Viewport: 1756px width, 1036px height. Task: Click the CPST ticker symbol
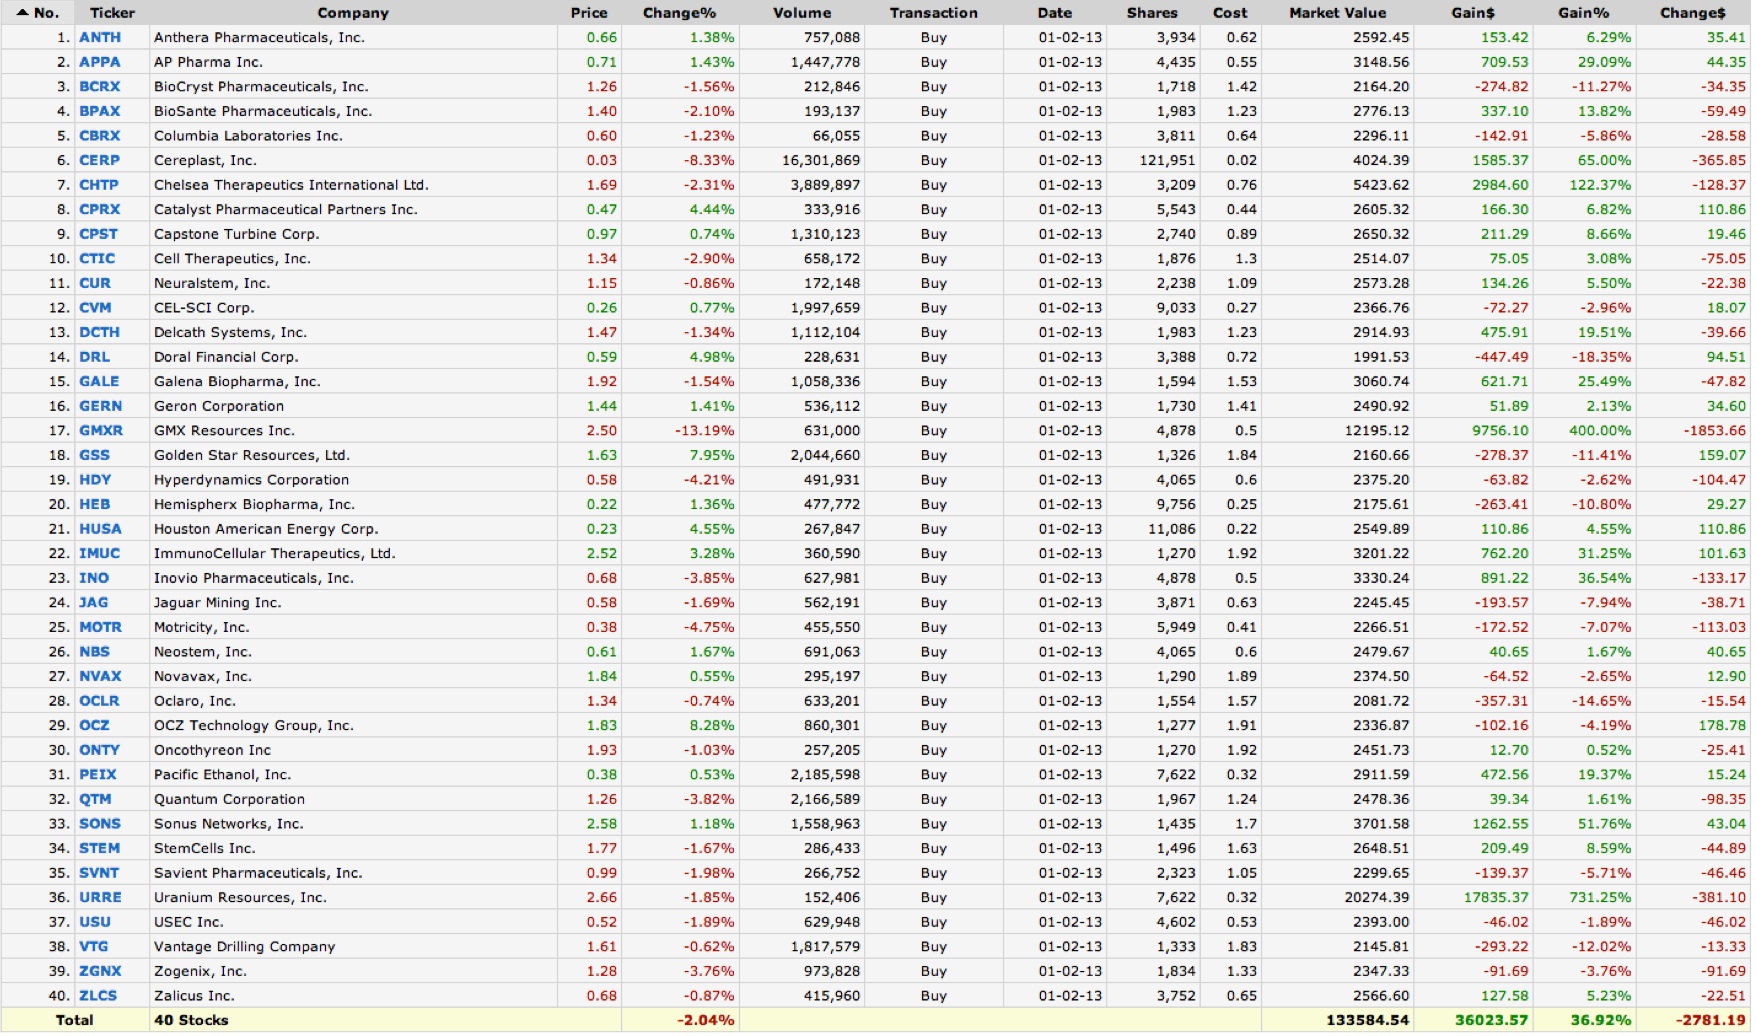tap(99, 234)
